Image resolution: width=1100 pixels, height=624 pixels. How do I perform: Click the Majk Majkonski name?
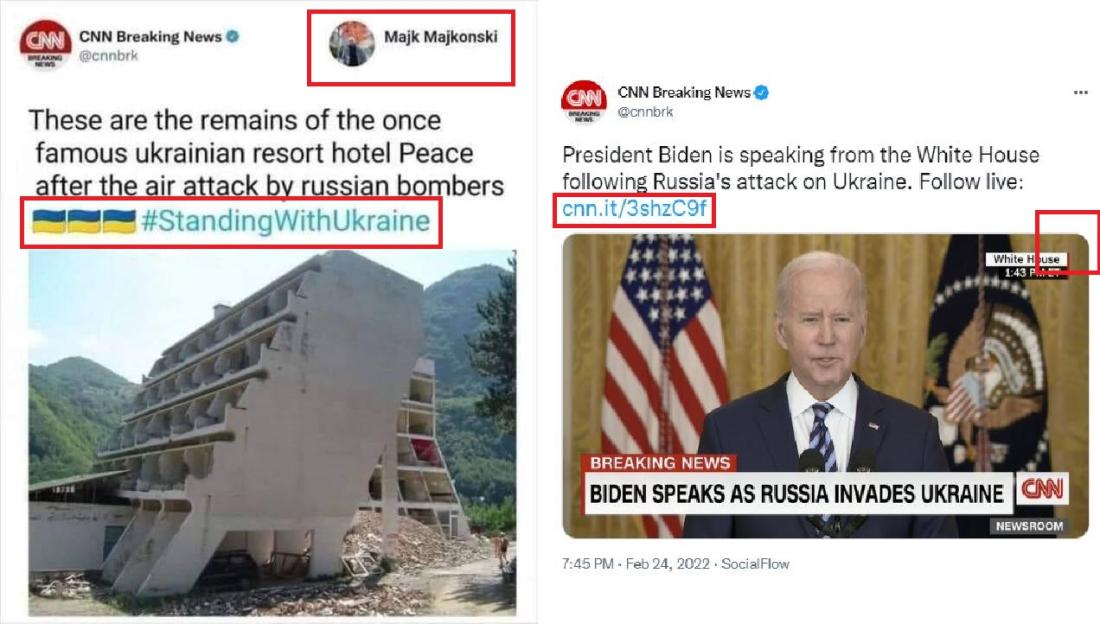point(441,36)
